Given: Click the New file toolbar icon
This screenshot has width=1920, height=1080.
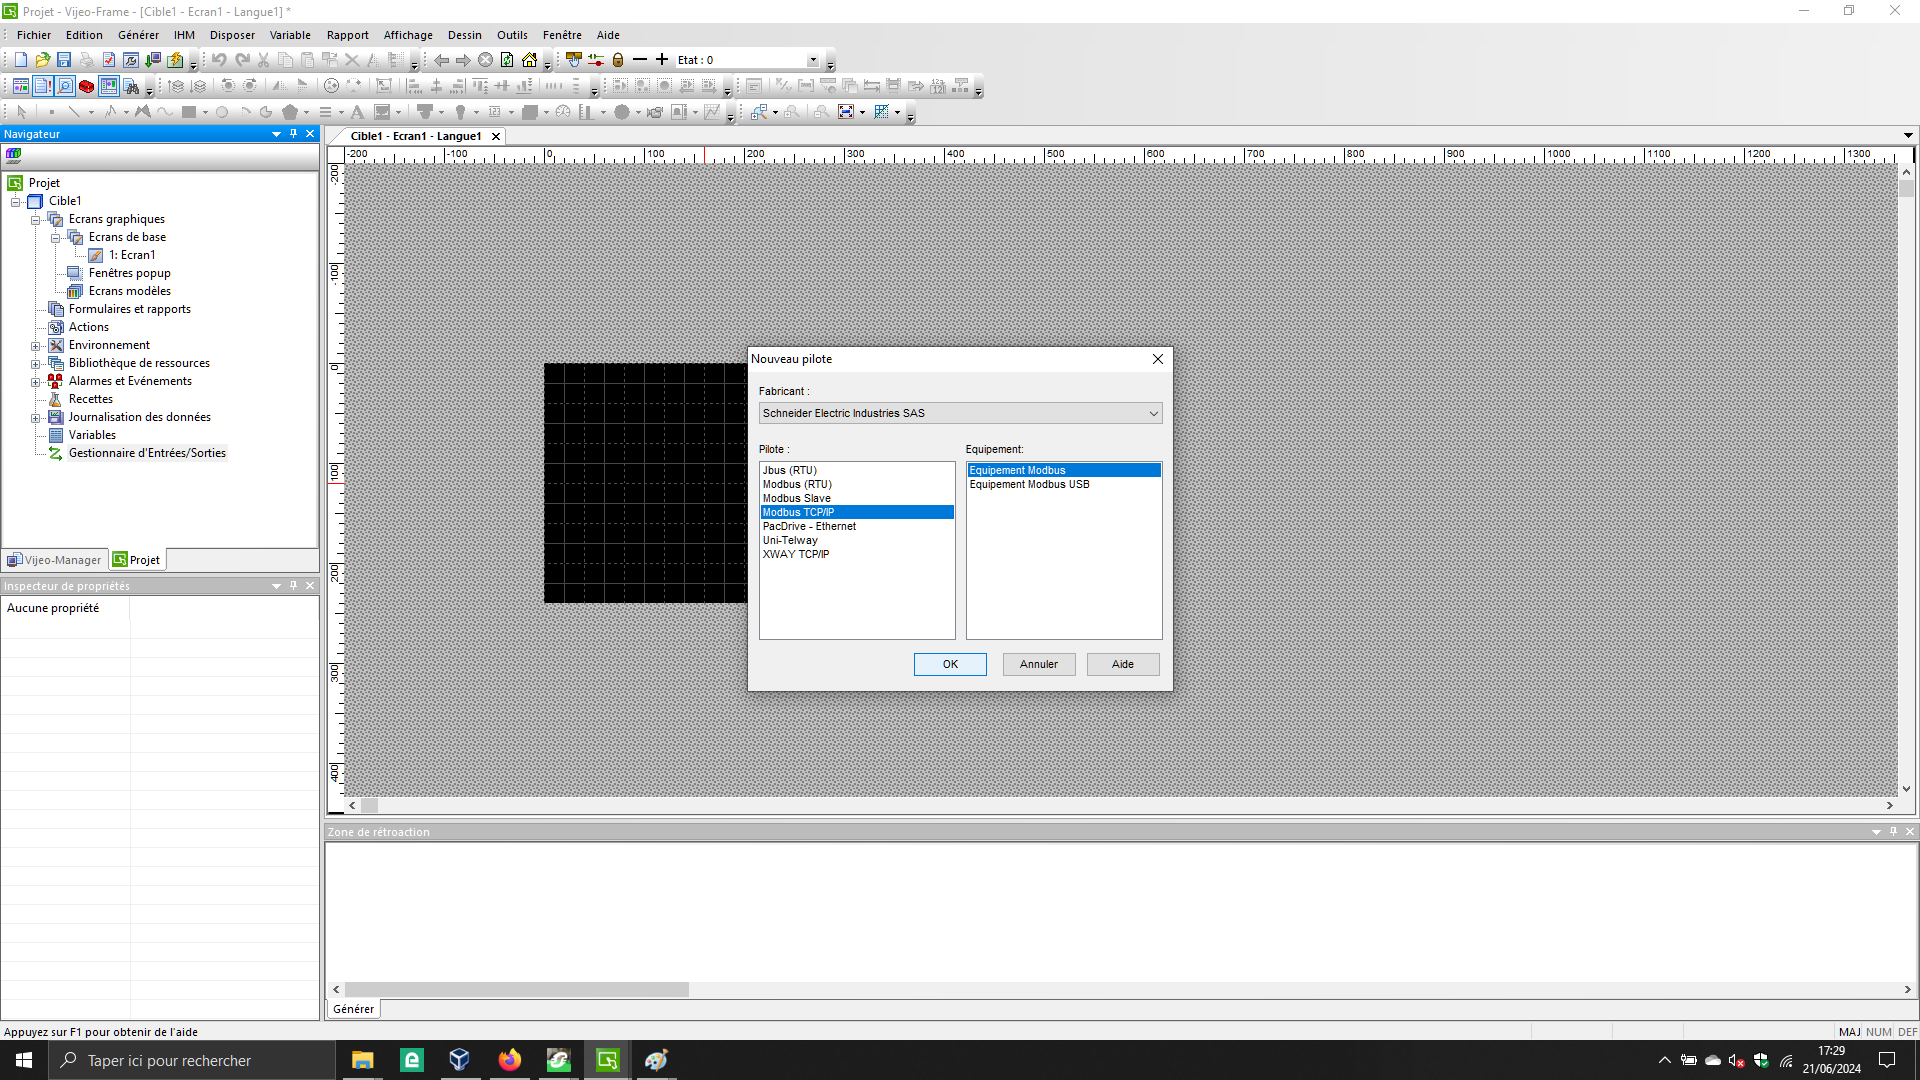Looking at the screenshot, I should click(21, 60).
